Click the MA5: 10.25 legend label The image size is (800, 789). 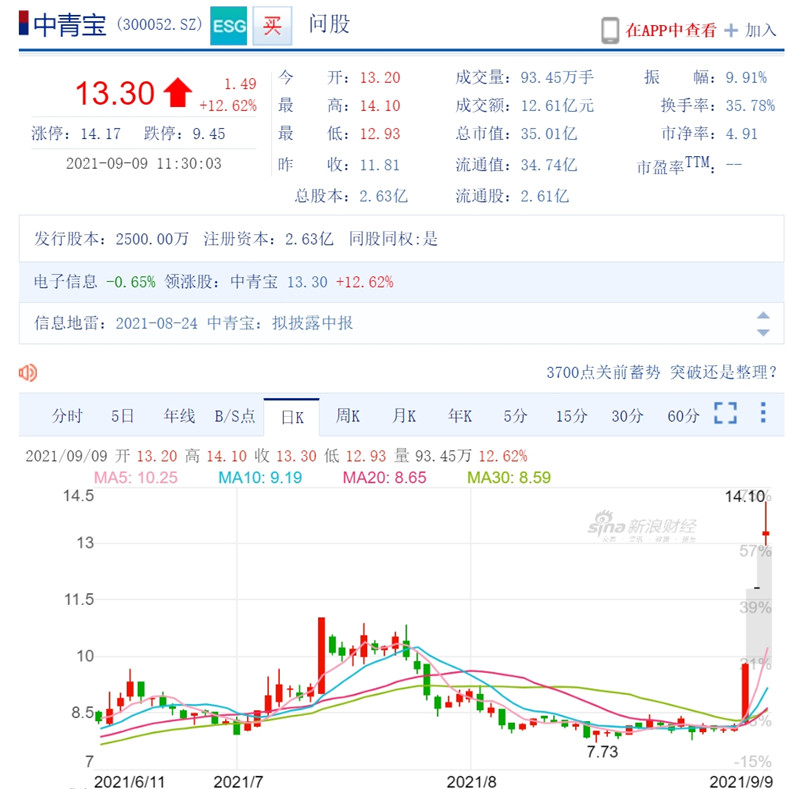tap(136, 478)
